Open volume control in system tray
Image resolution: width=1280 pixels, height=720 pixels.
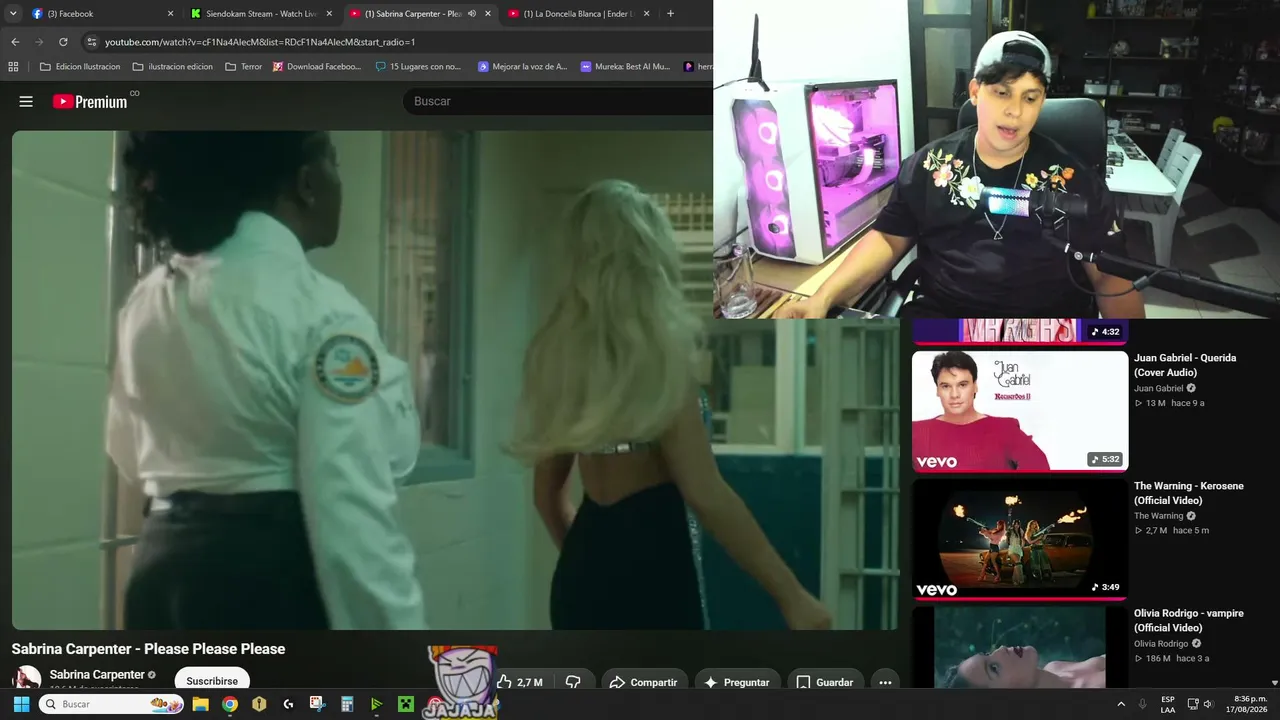[1208, 704]
